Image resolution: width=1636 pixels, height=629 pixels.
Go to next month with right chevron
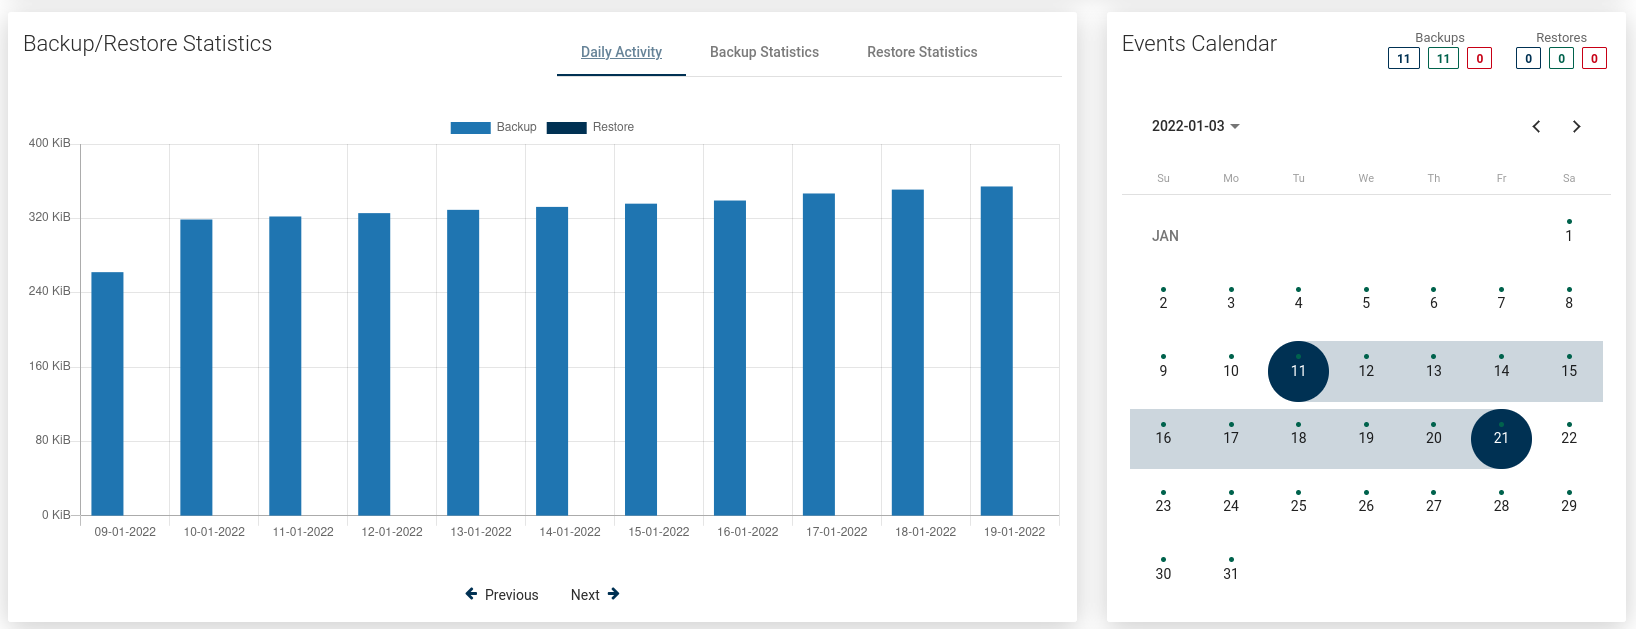(x=1576, y=127)
